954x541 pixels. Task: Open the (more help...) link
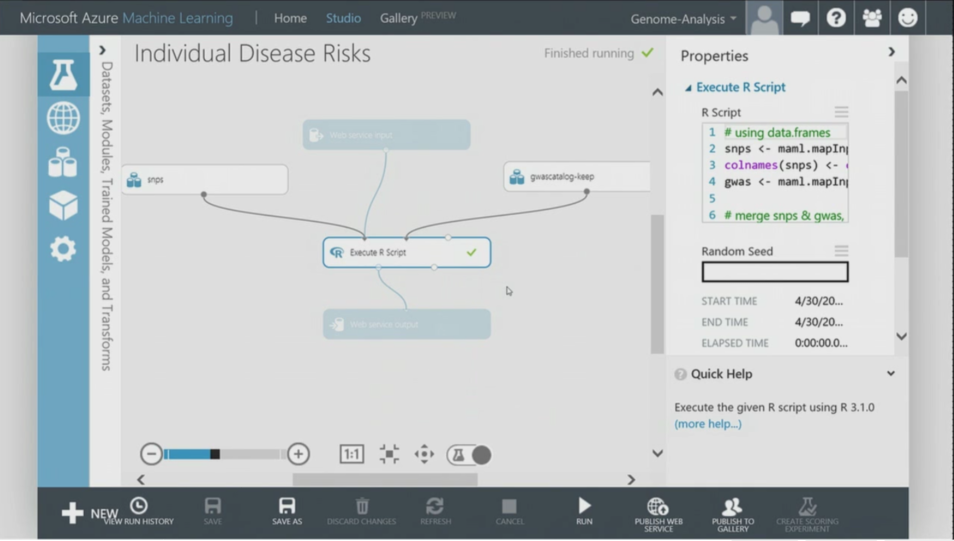tap(708, 424)
